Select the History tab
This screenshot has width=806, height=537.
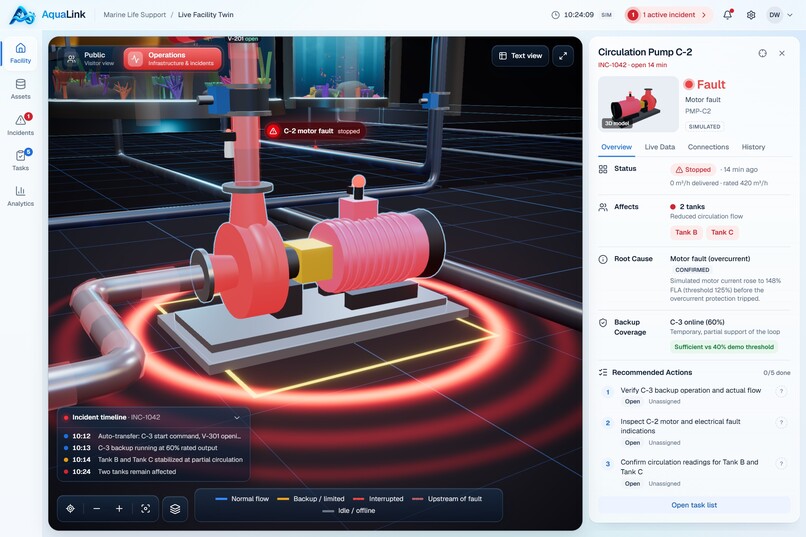(x=753, y=147)
